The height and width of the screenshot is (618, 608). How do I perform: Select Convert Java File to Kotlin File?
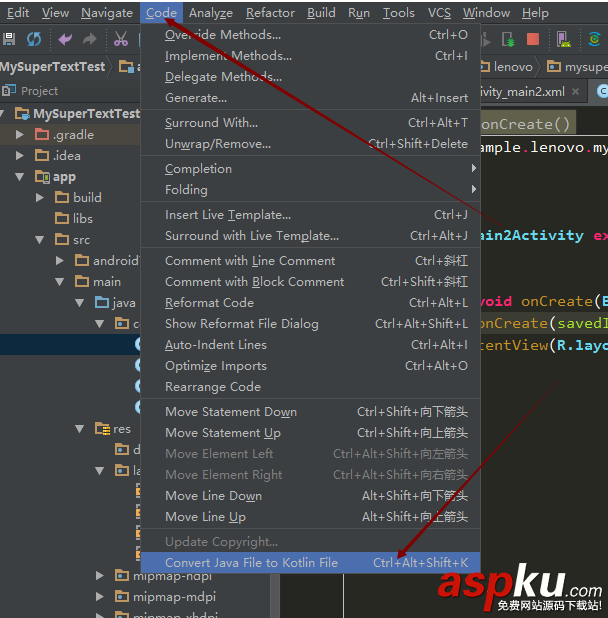tap(311, 562)
